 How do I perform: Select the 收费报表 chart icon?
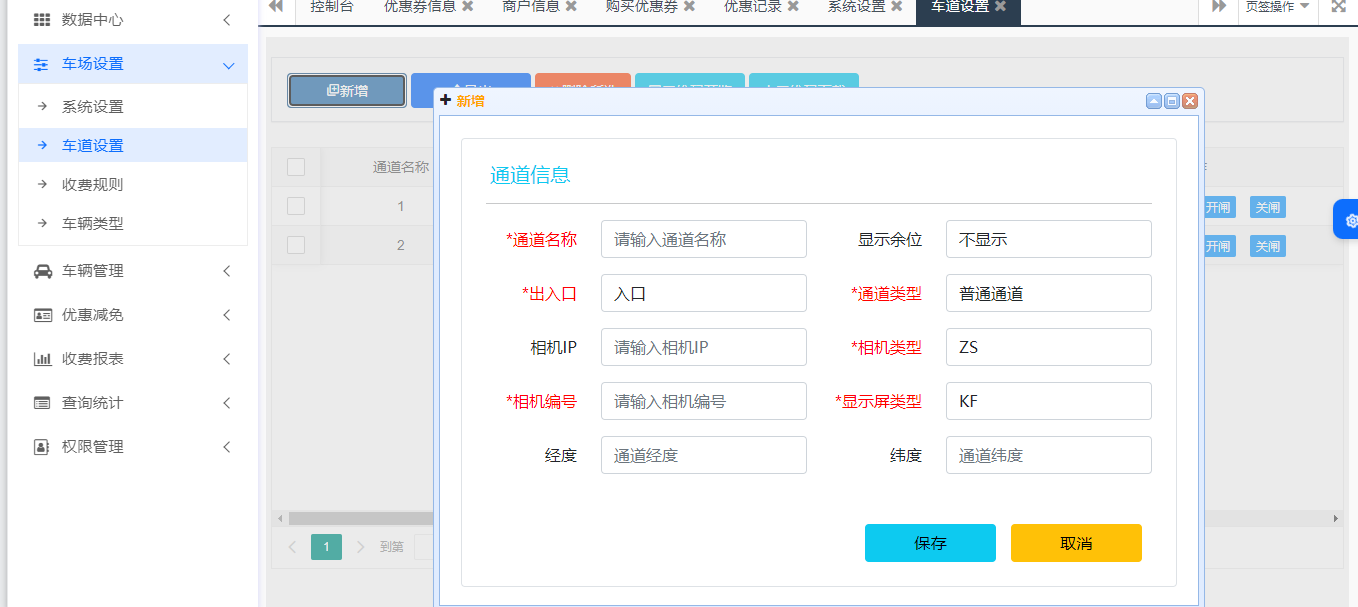[40, 358]
